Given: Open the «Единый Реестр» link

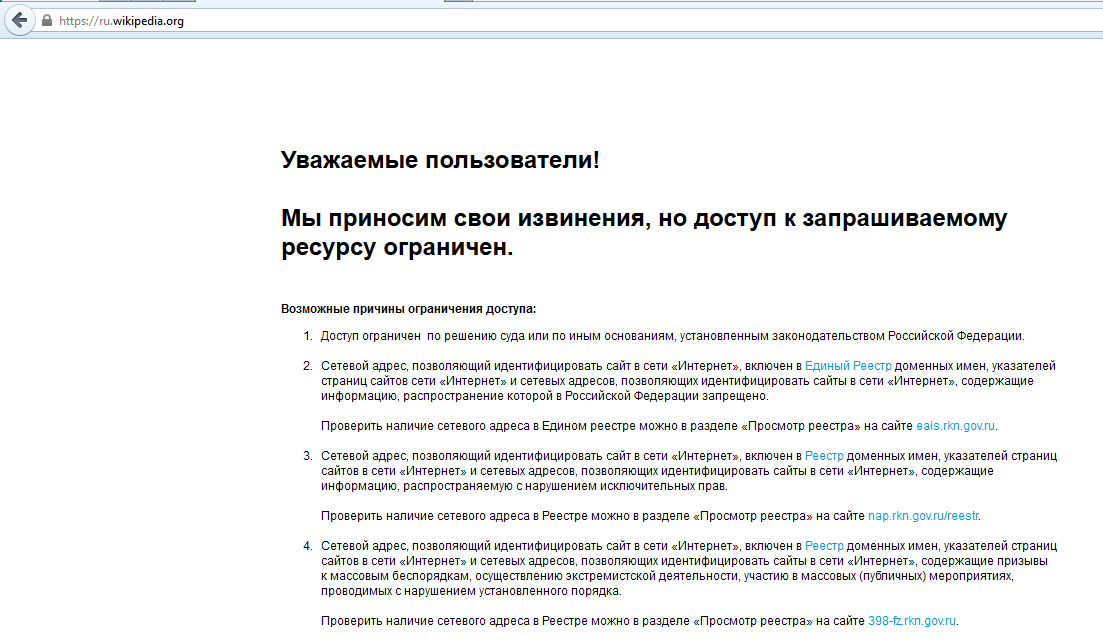Looking at the screenshot, I should pos(848,366).
